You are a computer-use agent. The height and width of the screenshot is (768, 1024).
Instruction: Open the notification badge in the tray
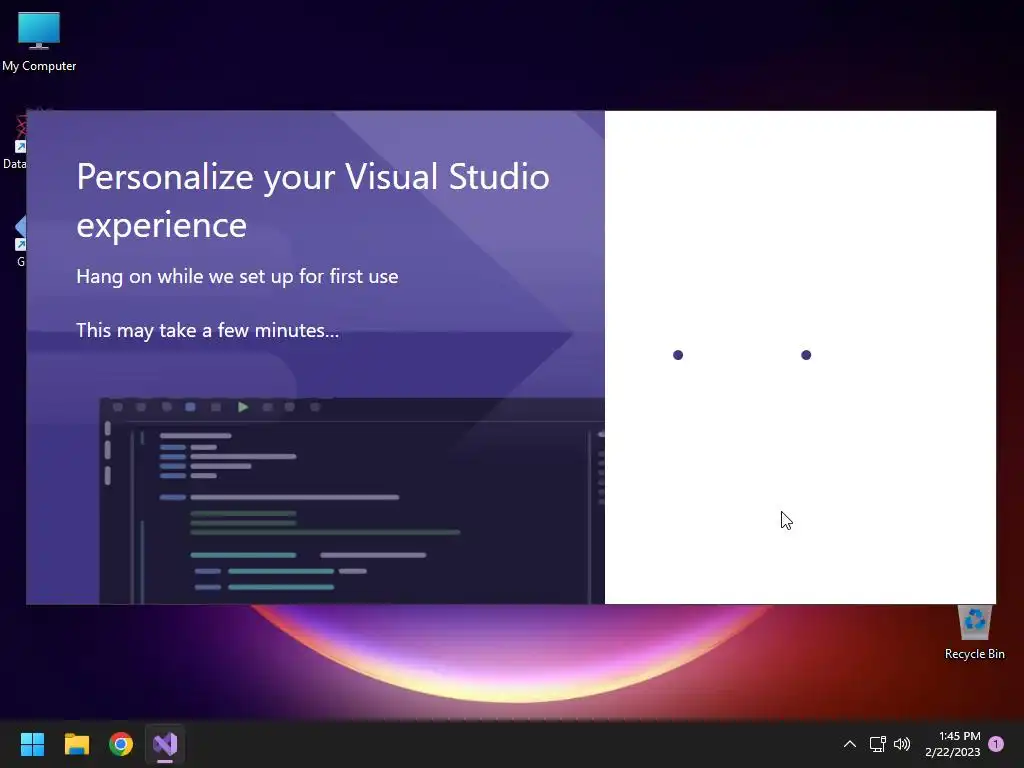[x=996, y=744]
